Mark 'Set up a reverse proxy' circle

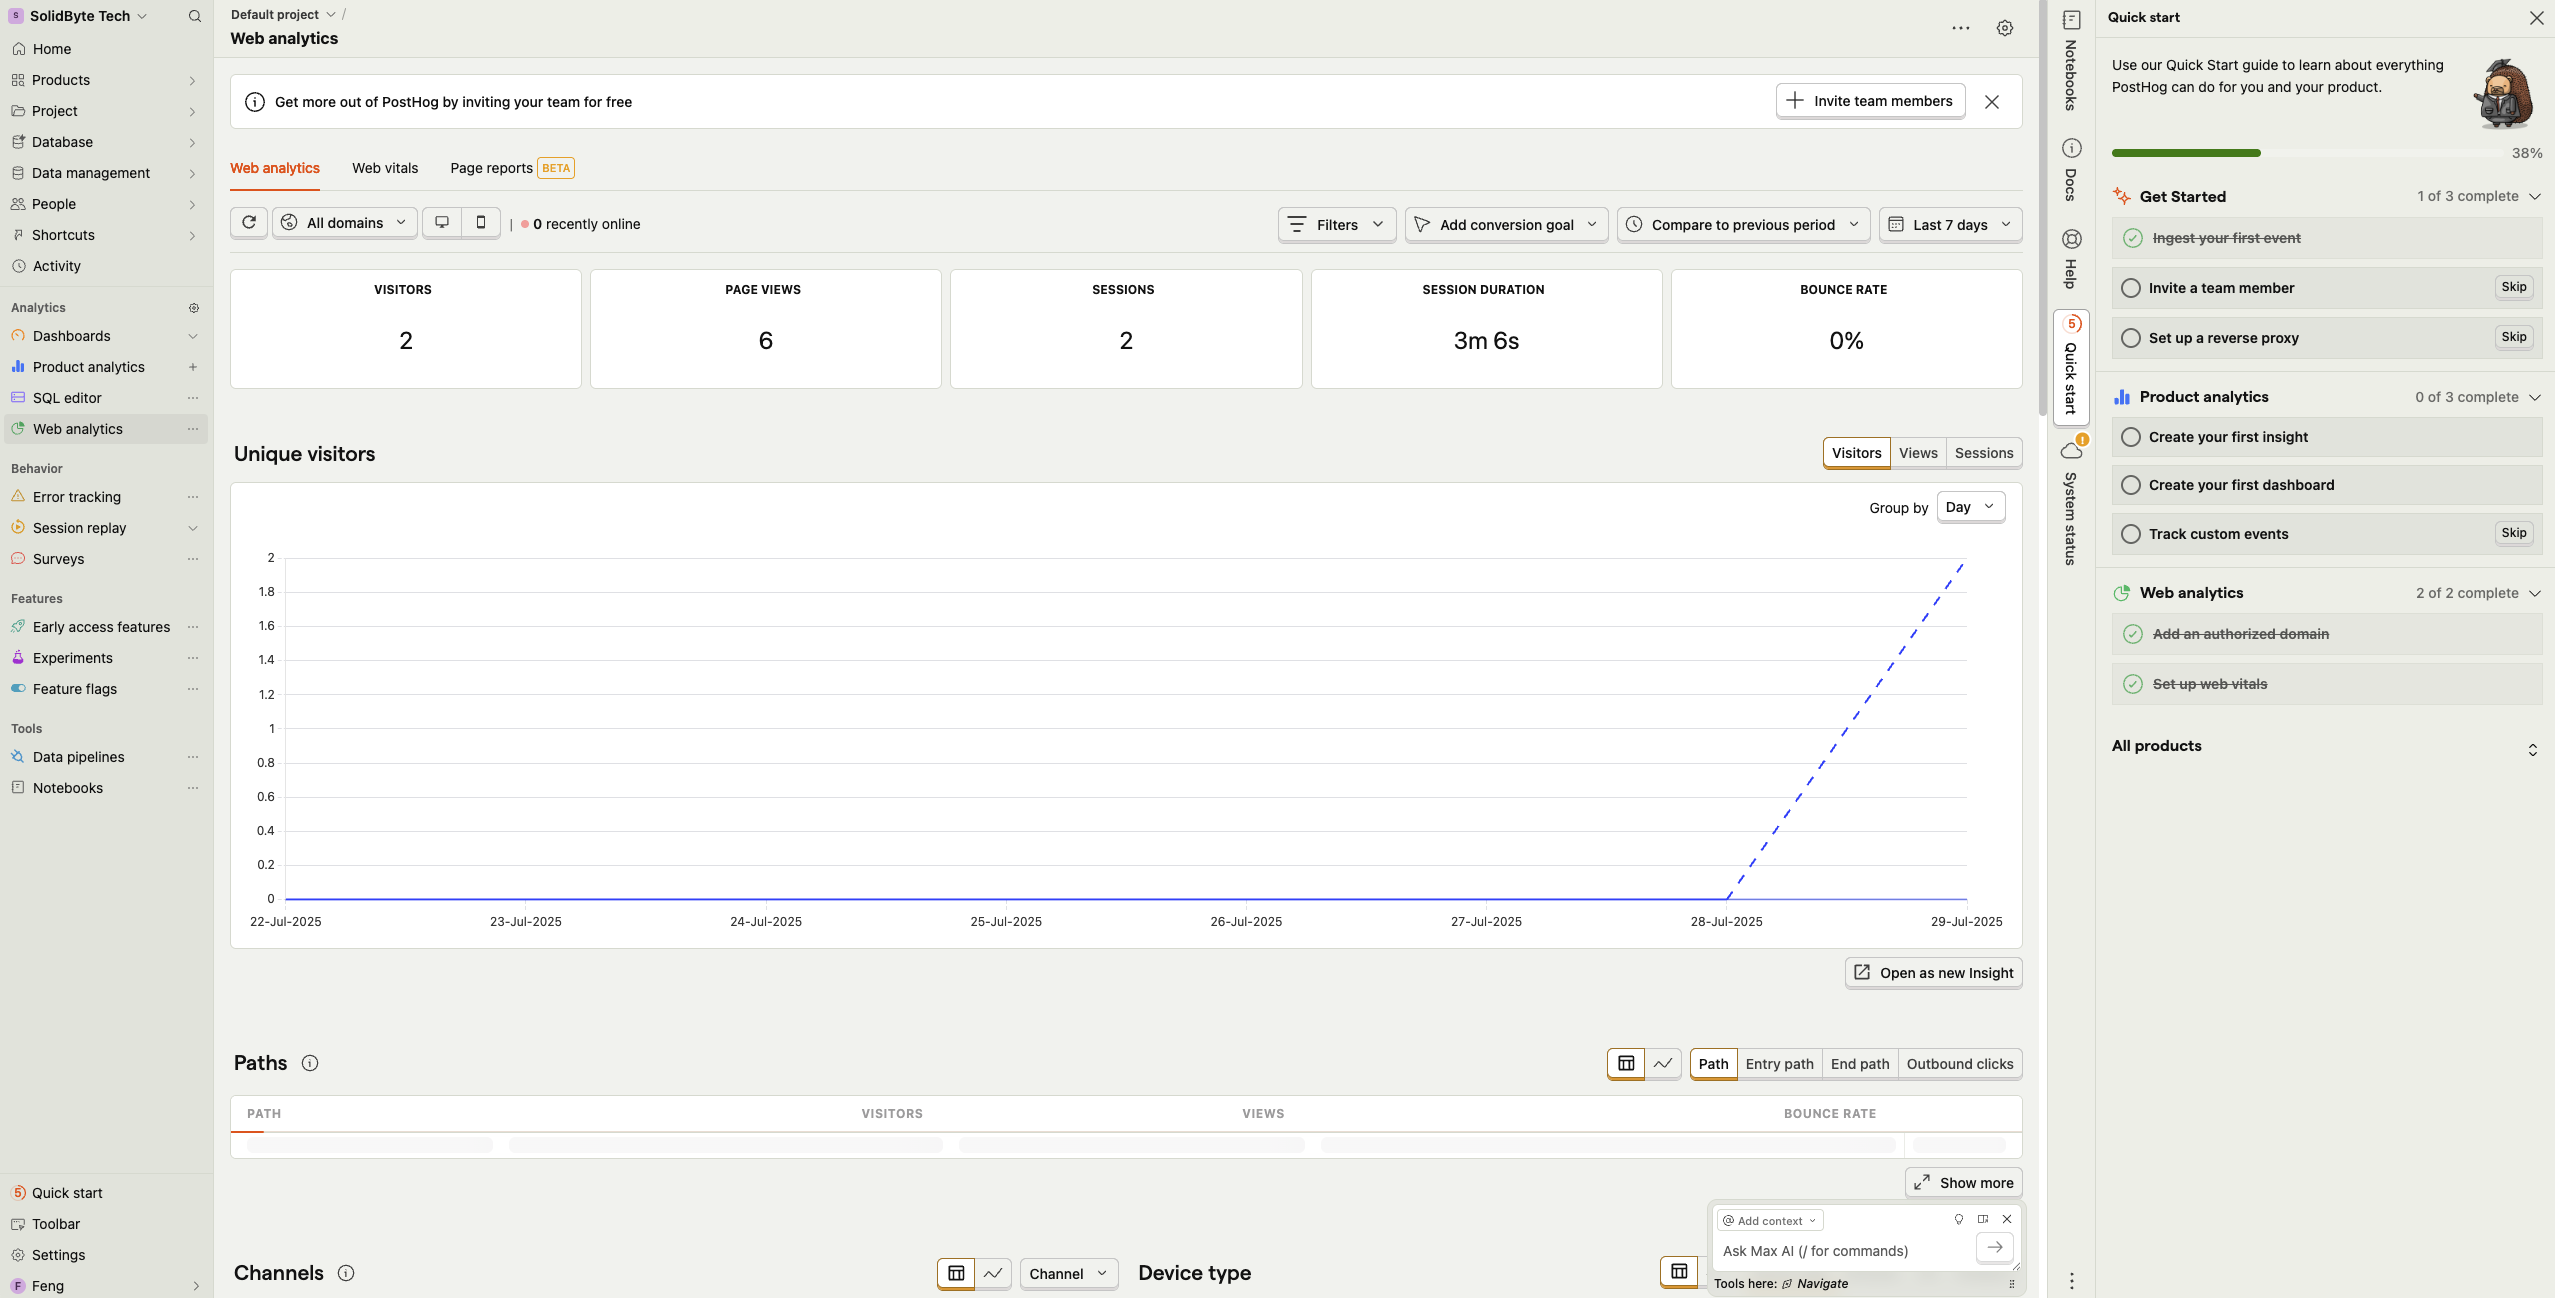click(2131, 338)
